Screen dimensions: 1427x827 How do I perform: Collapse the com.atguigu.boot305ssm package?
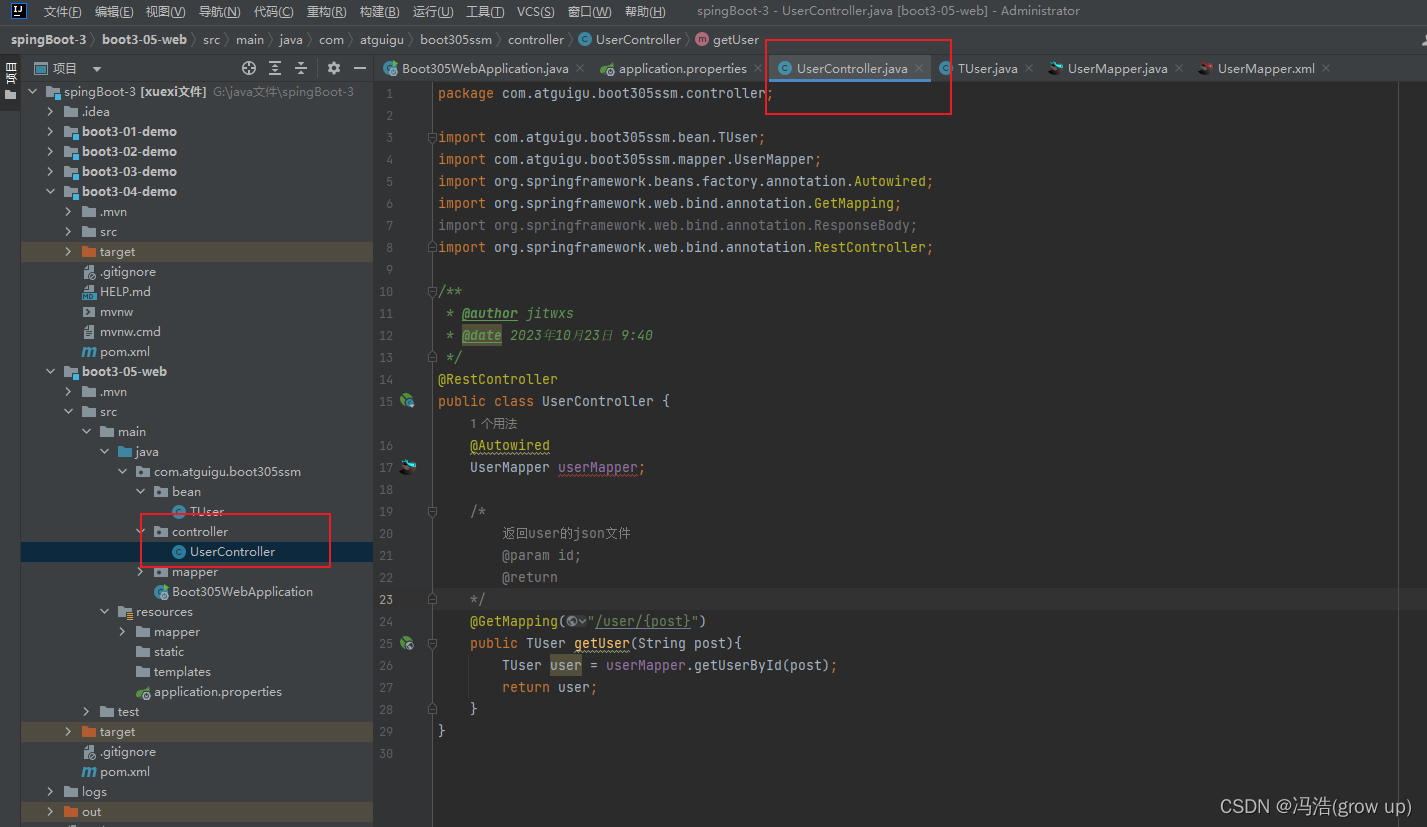122,472
